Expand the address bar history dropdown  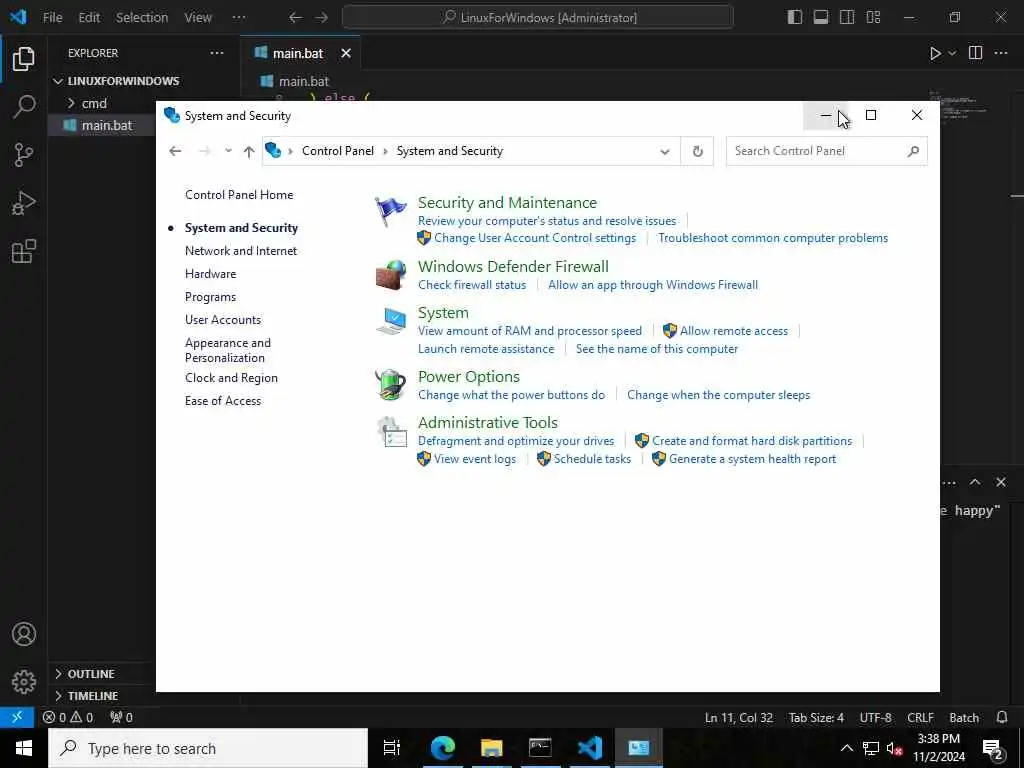point(664,152)
